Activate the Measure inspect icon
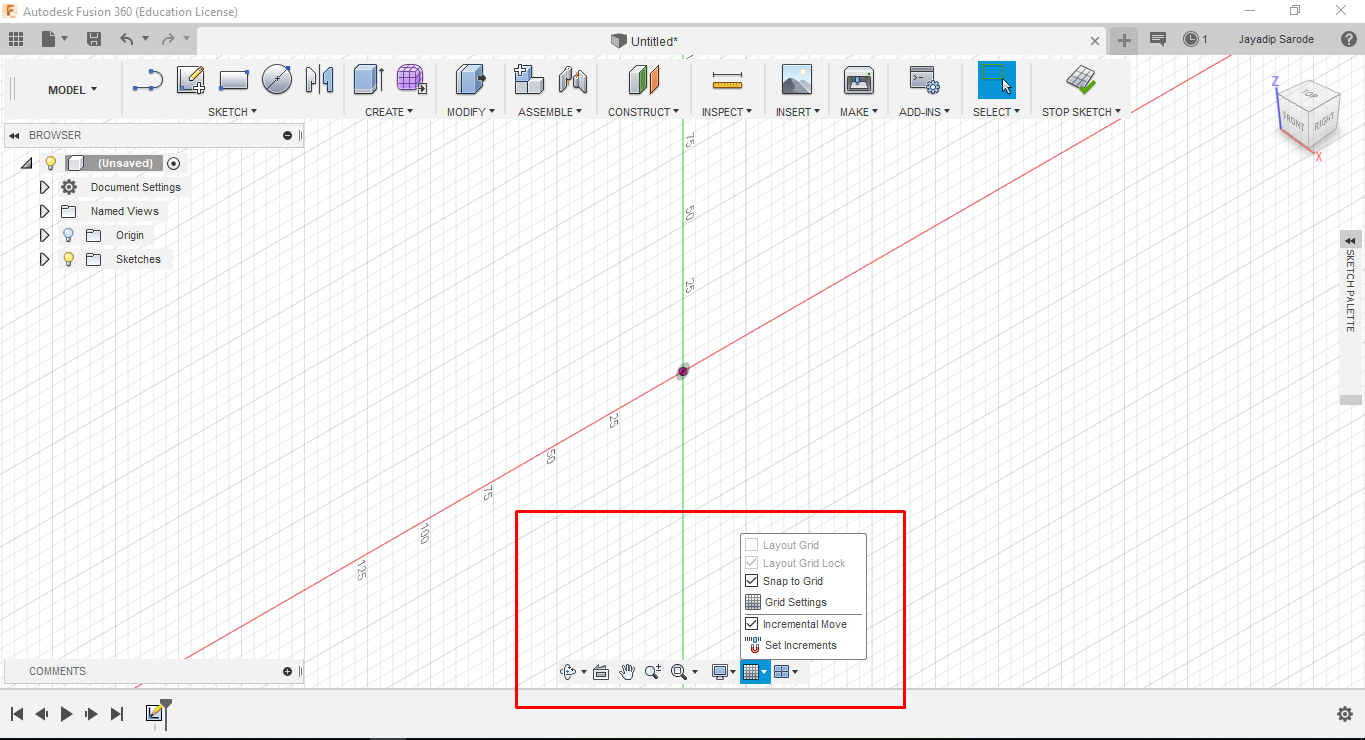The height and width of the screenshot is (740, 1365). [x=727, y=80]
